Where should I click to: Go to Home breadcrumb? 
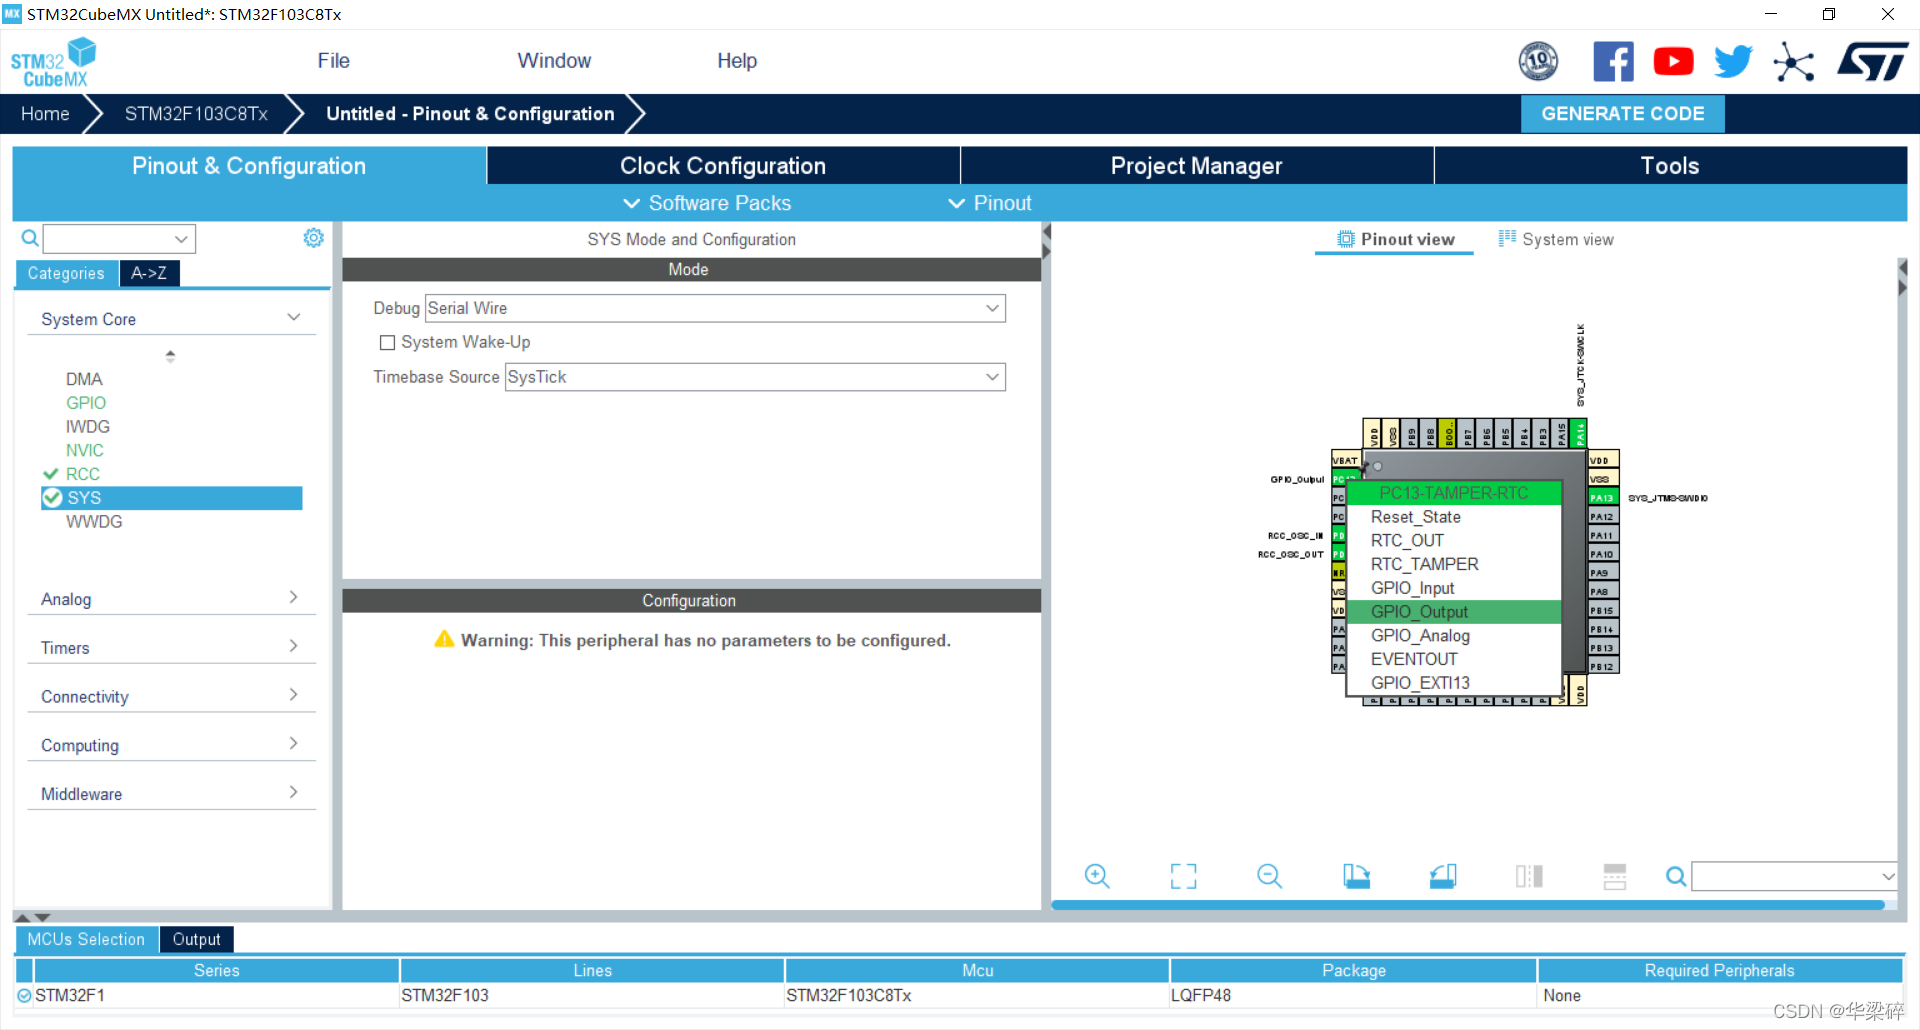pyautogui.click(x=45, y=114)
